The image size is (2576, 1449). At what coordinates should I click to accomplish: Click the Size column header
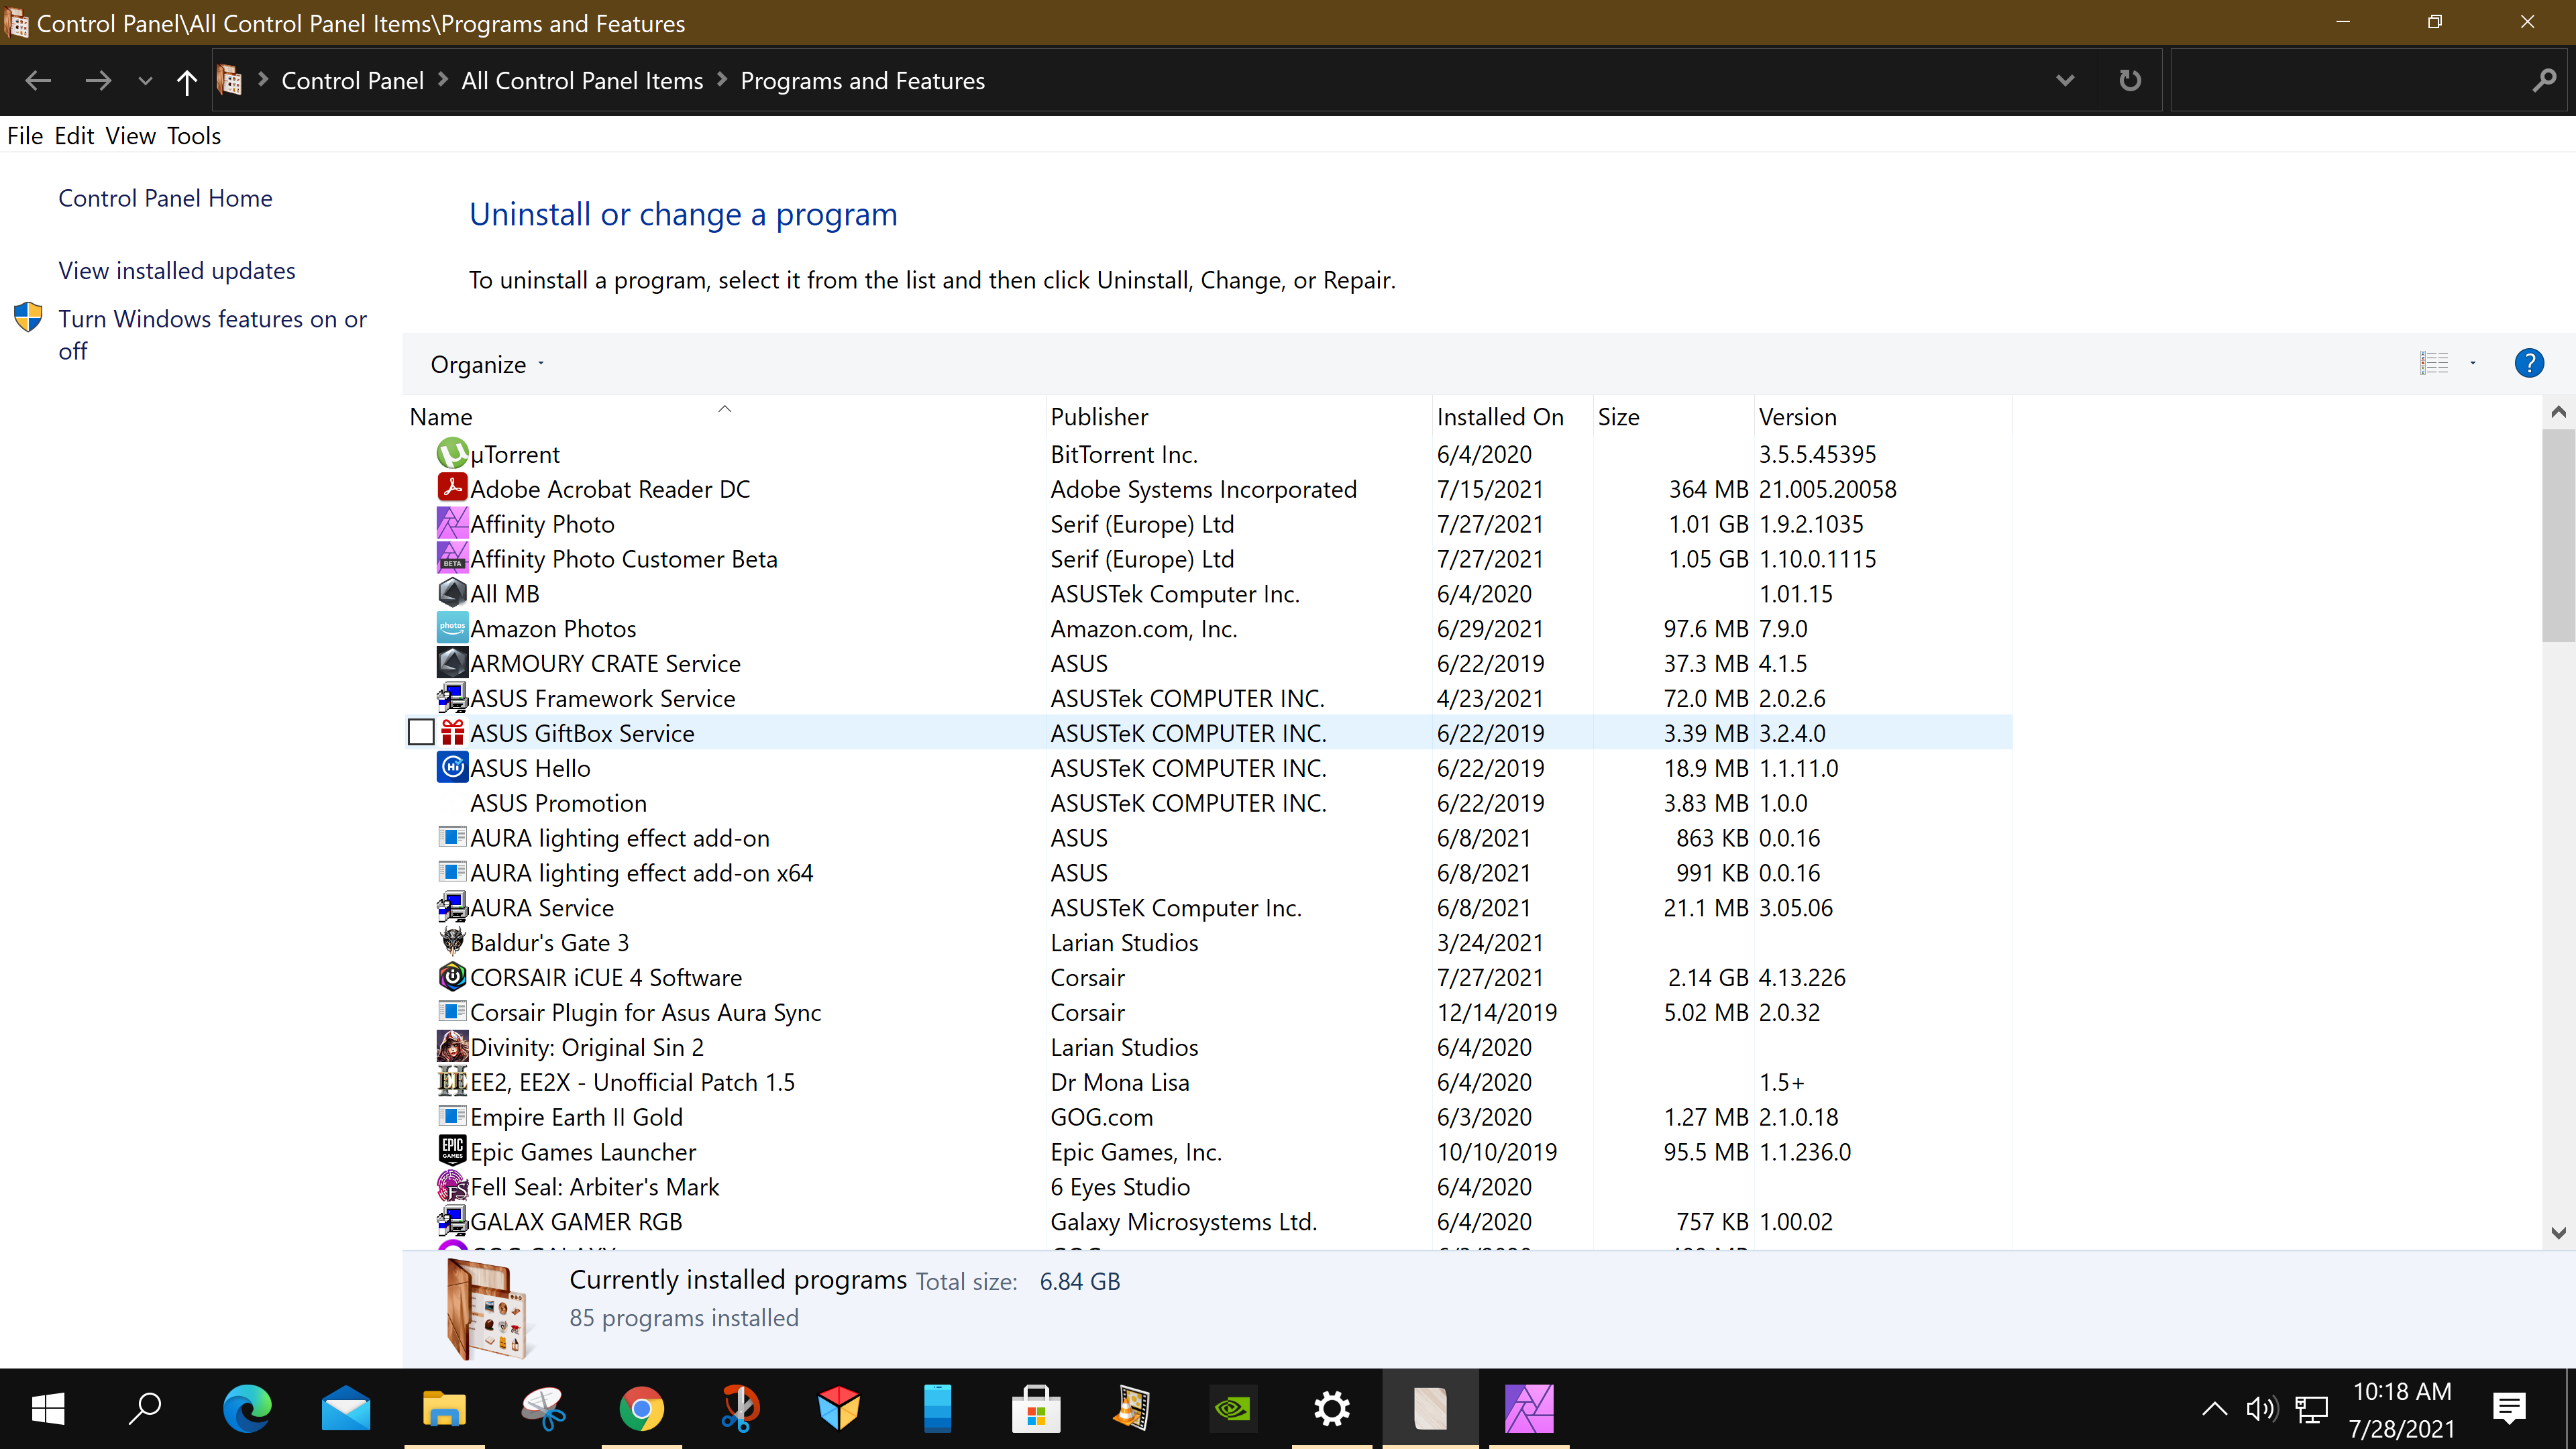tap(1673, 416)
